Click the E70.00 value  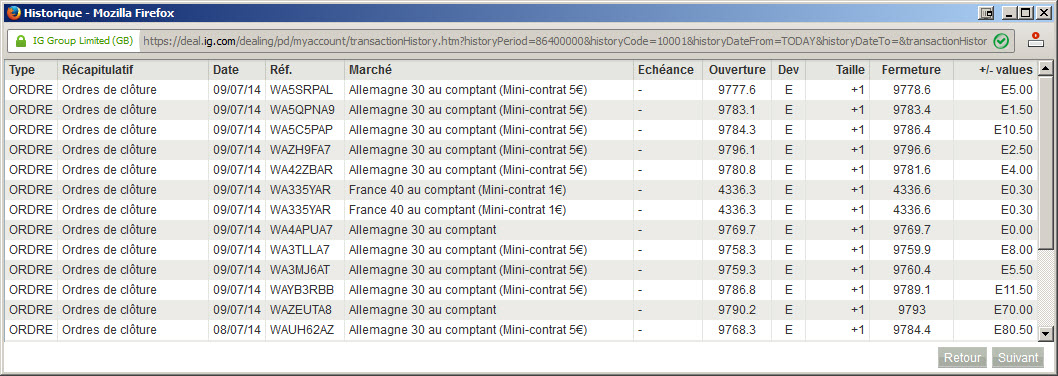pos(1013,310)
